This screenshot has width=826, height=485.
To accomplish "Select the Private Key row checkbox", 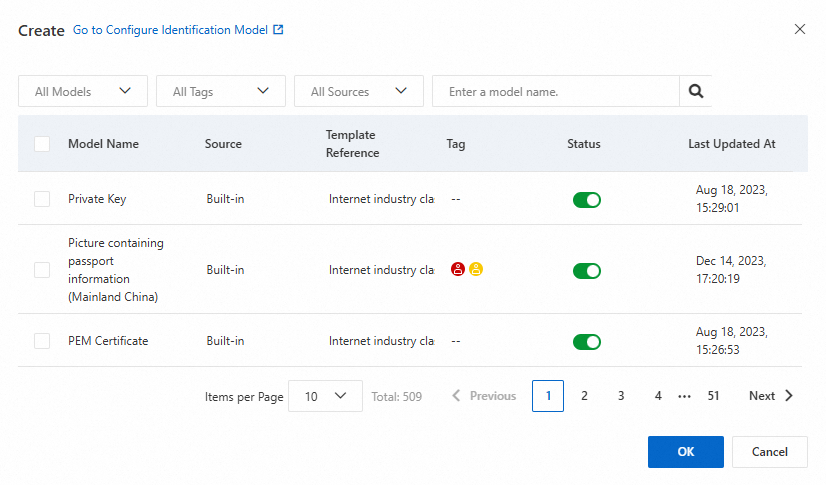I will pos(42,199).
